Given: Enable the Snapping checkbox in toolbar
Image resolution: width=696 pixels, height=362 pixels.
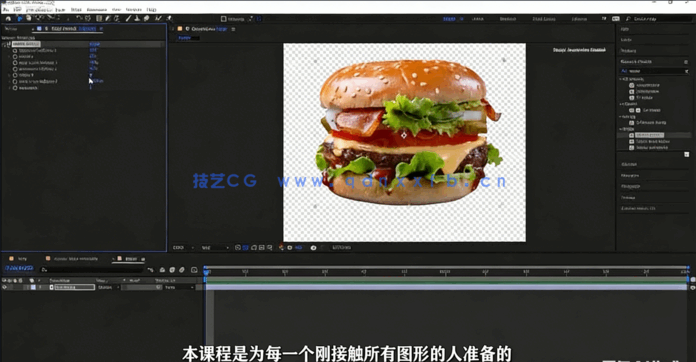Looking at the screenshot, I should pyautogui.click(x=223, y=19).
